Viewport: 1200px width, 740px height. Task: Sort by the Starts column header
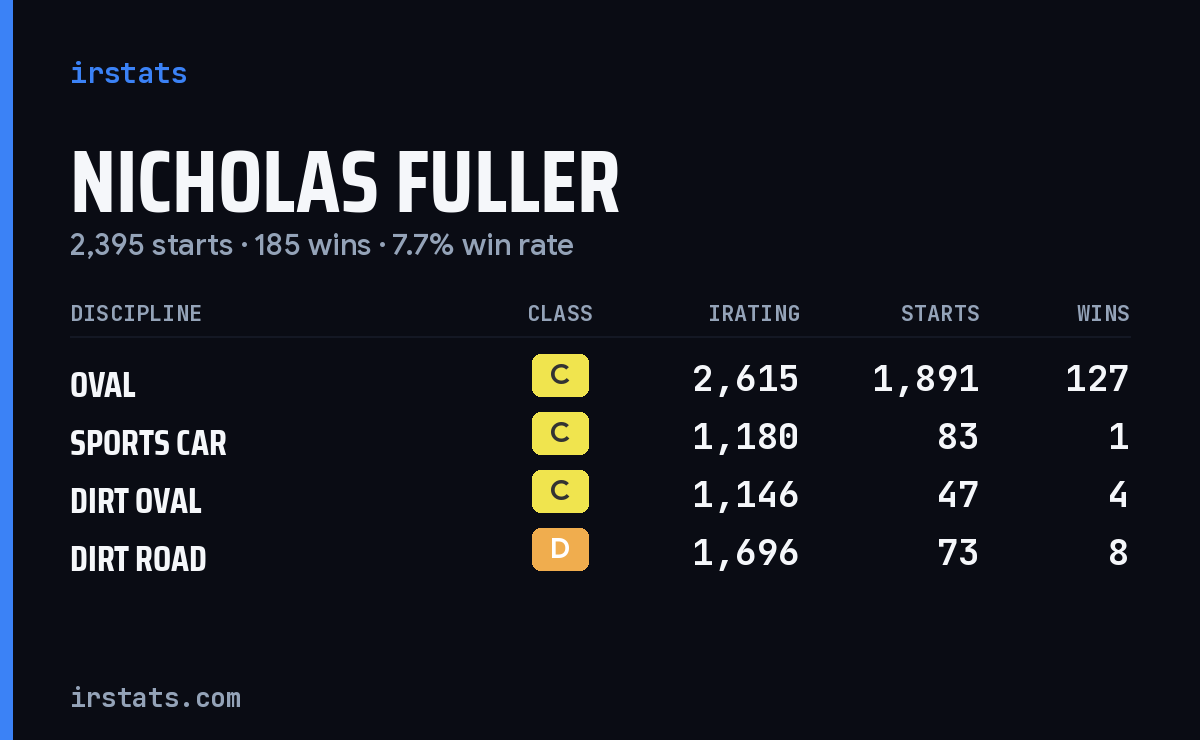pyautogui.click(x=940, y=314)
